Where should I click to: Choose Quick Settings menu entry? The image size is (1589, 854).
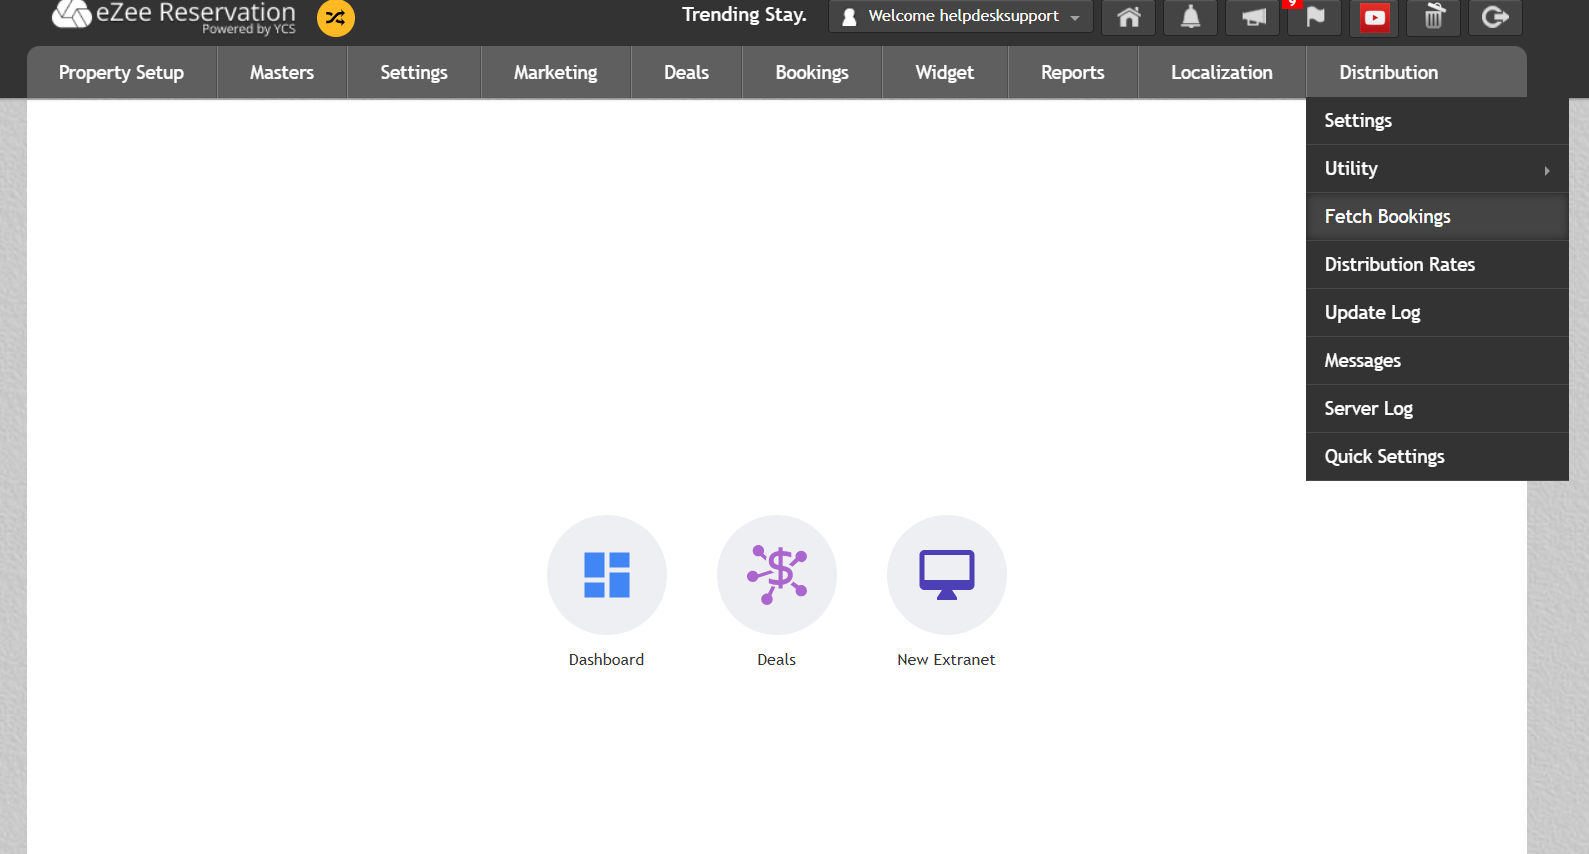[x=1437, y=457]
